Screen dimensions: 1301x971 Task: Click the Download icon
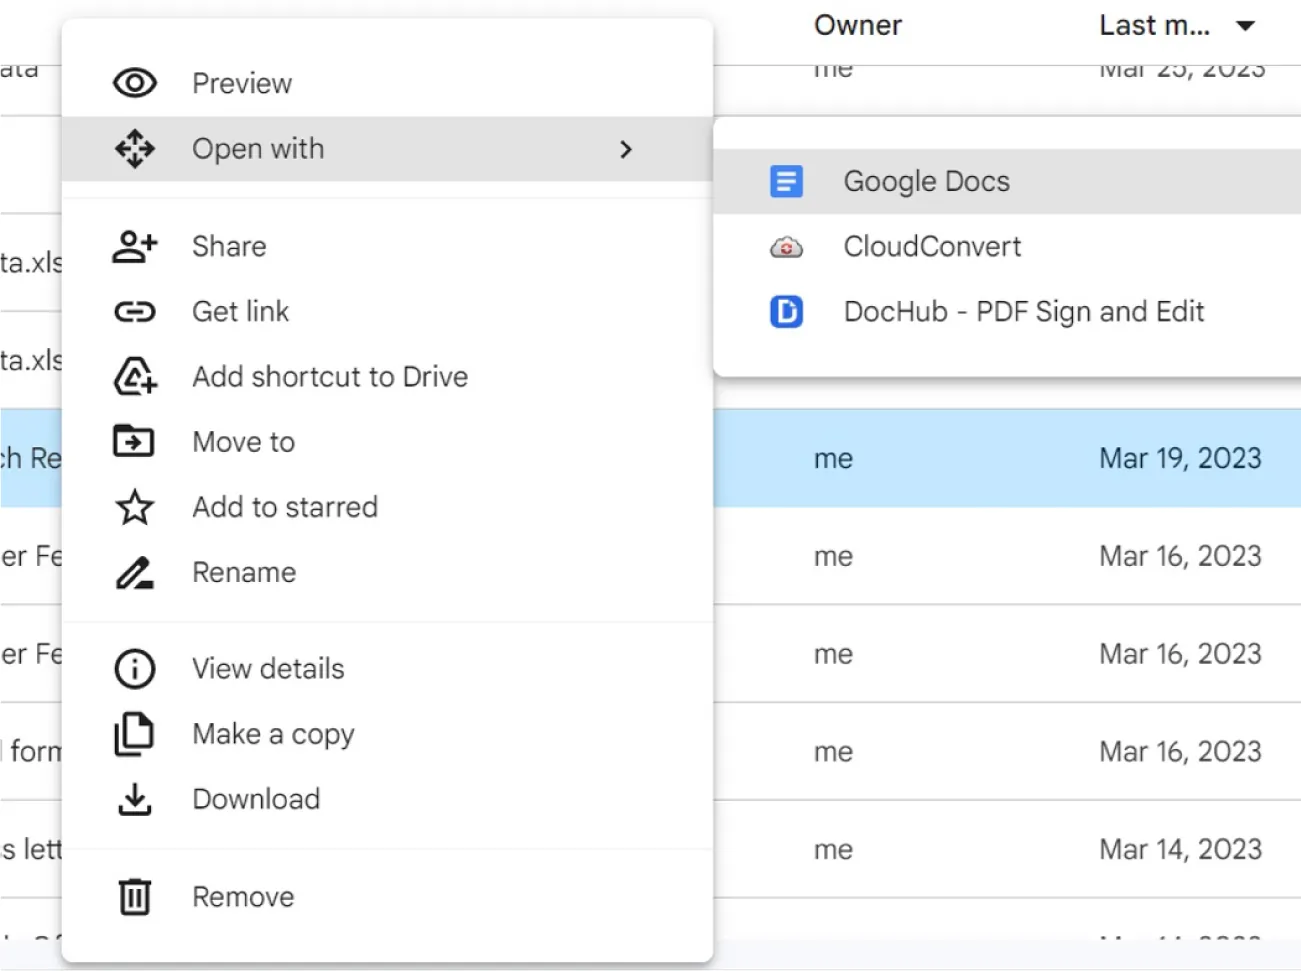135,798
